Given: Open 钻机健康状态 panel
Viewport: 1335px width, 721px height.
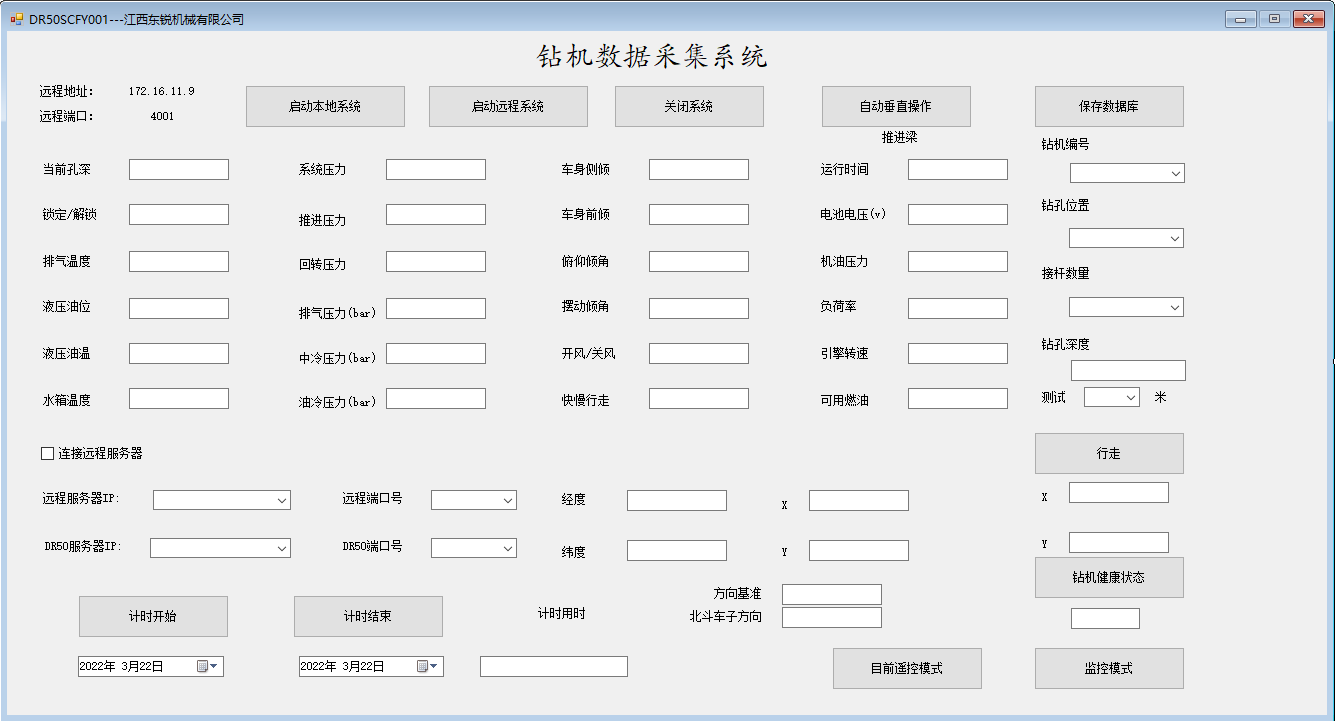Looking at the screenshot, I should click(1108, 577).
